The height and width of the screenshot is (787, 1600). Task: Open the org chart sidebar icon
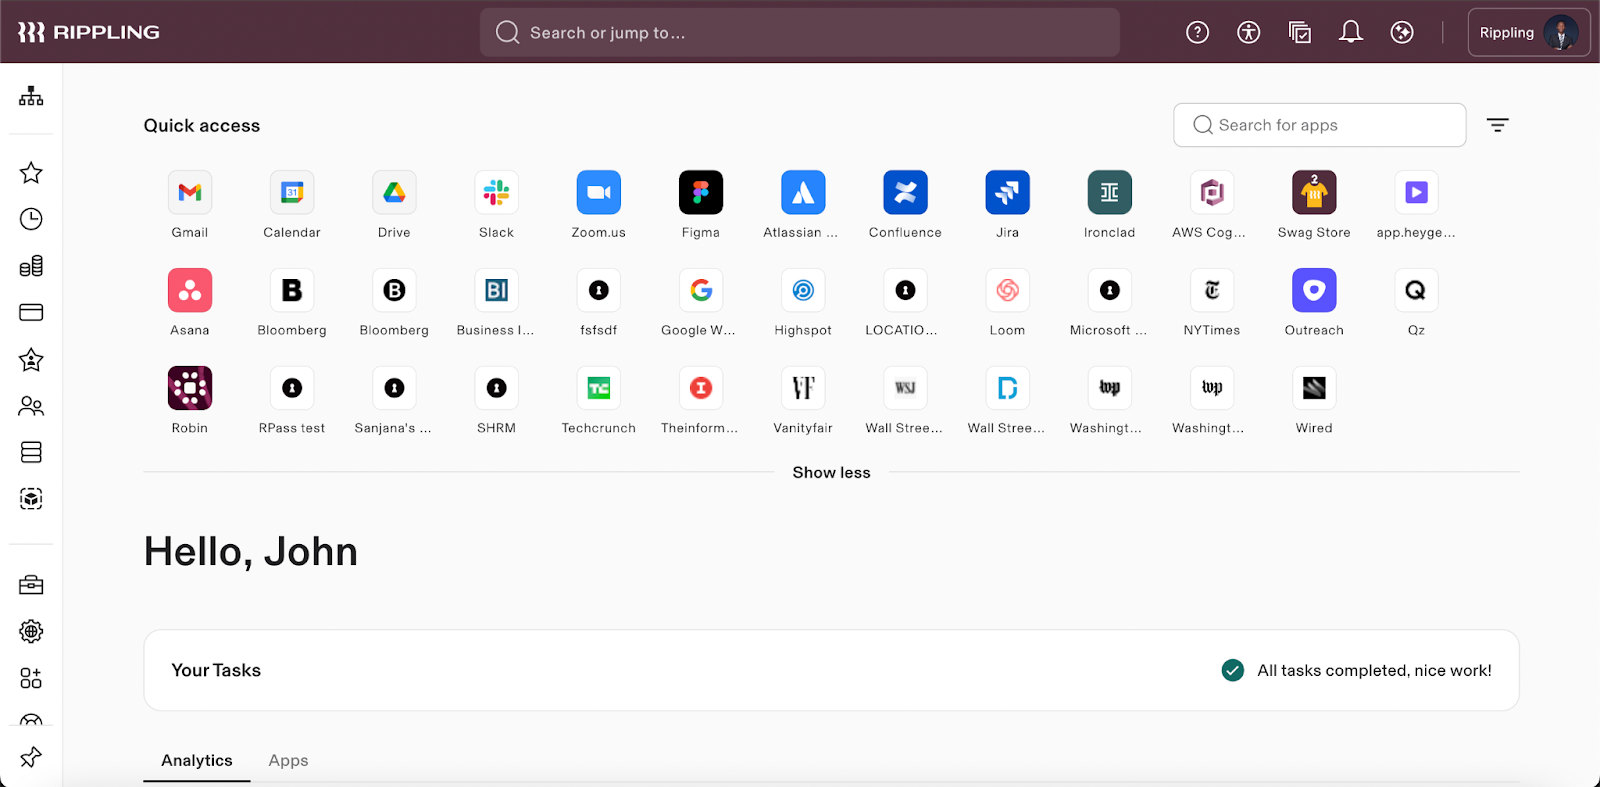31,96
